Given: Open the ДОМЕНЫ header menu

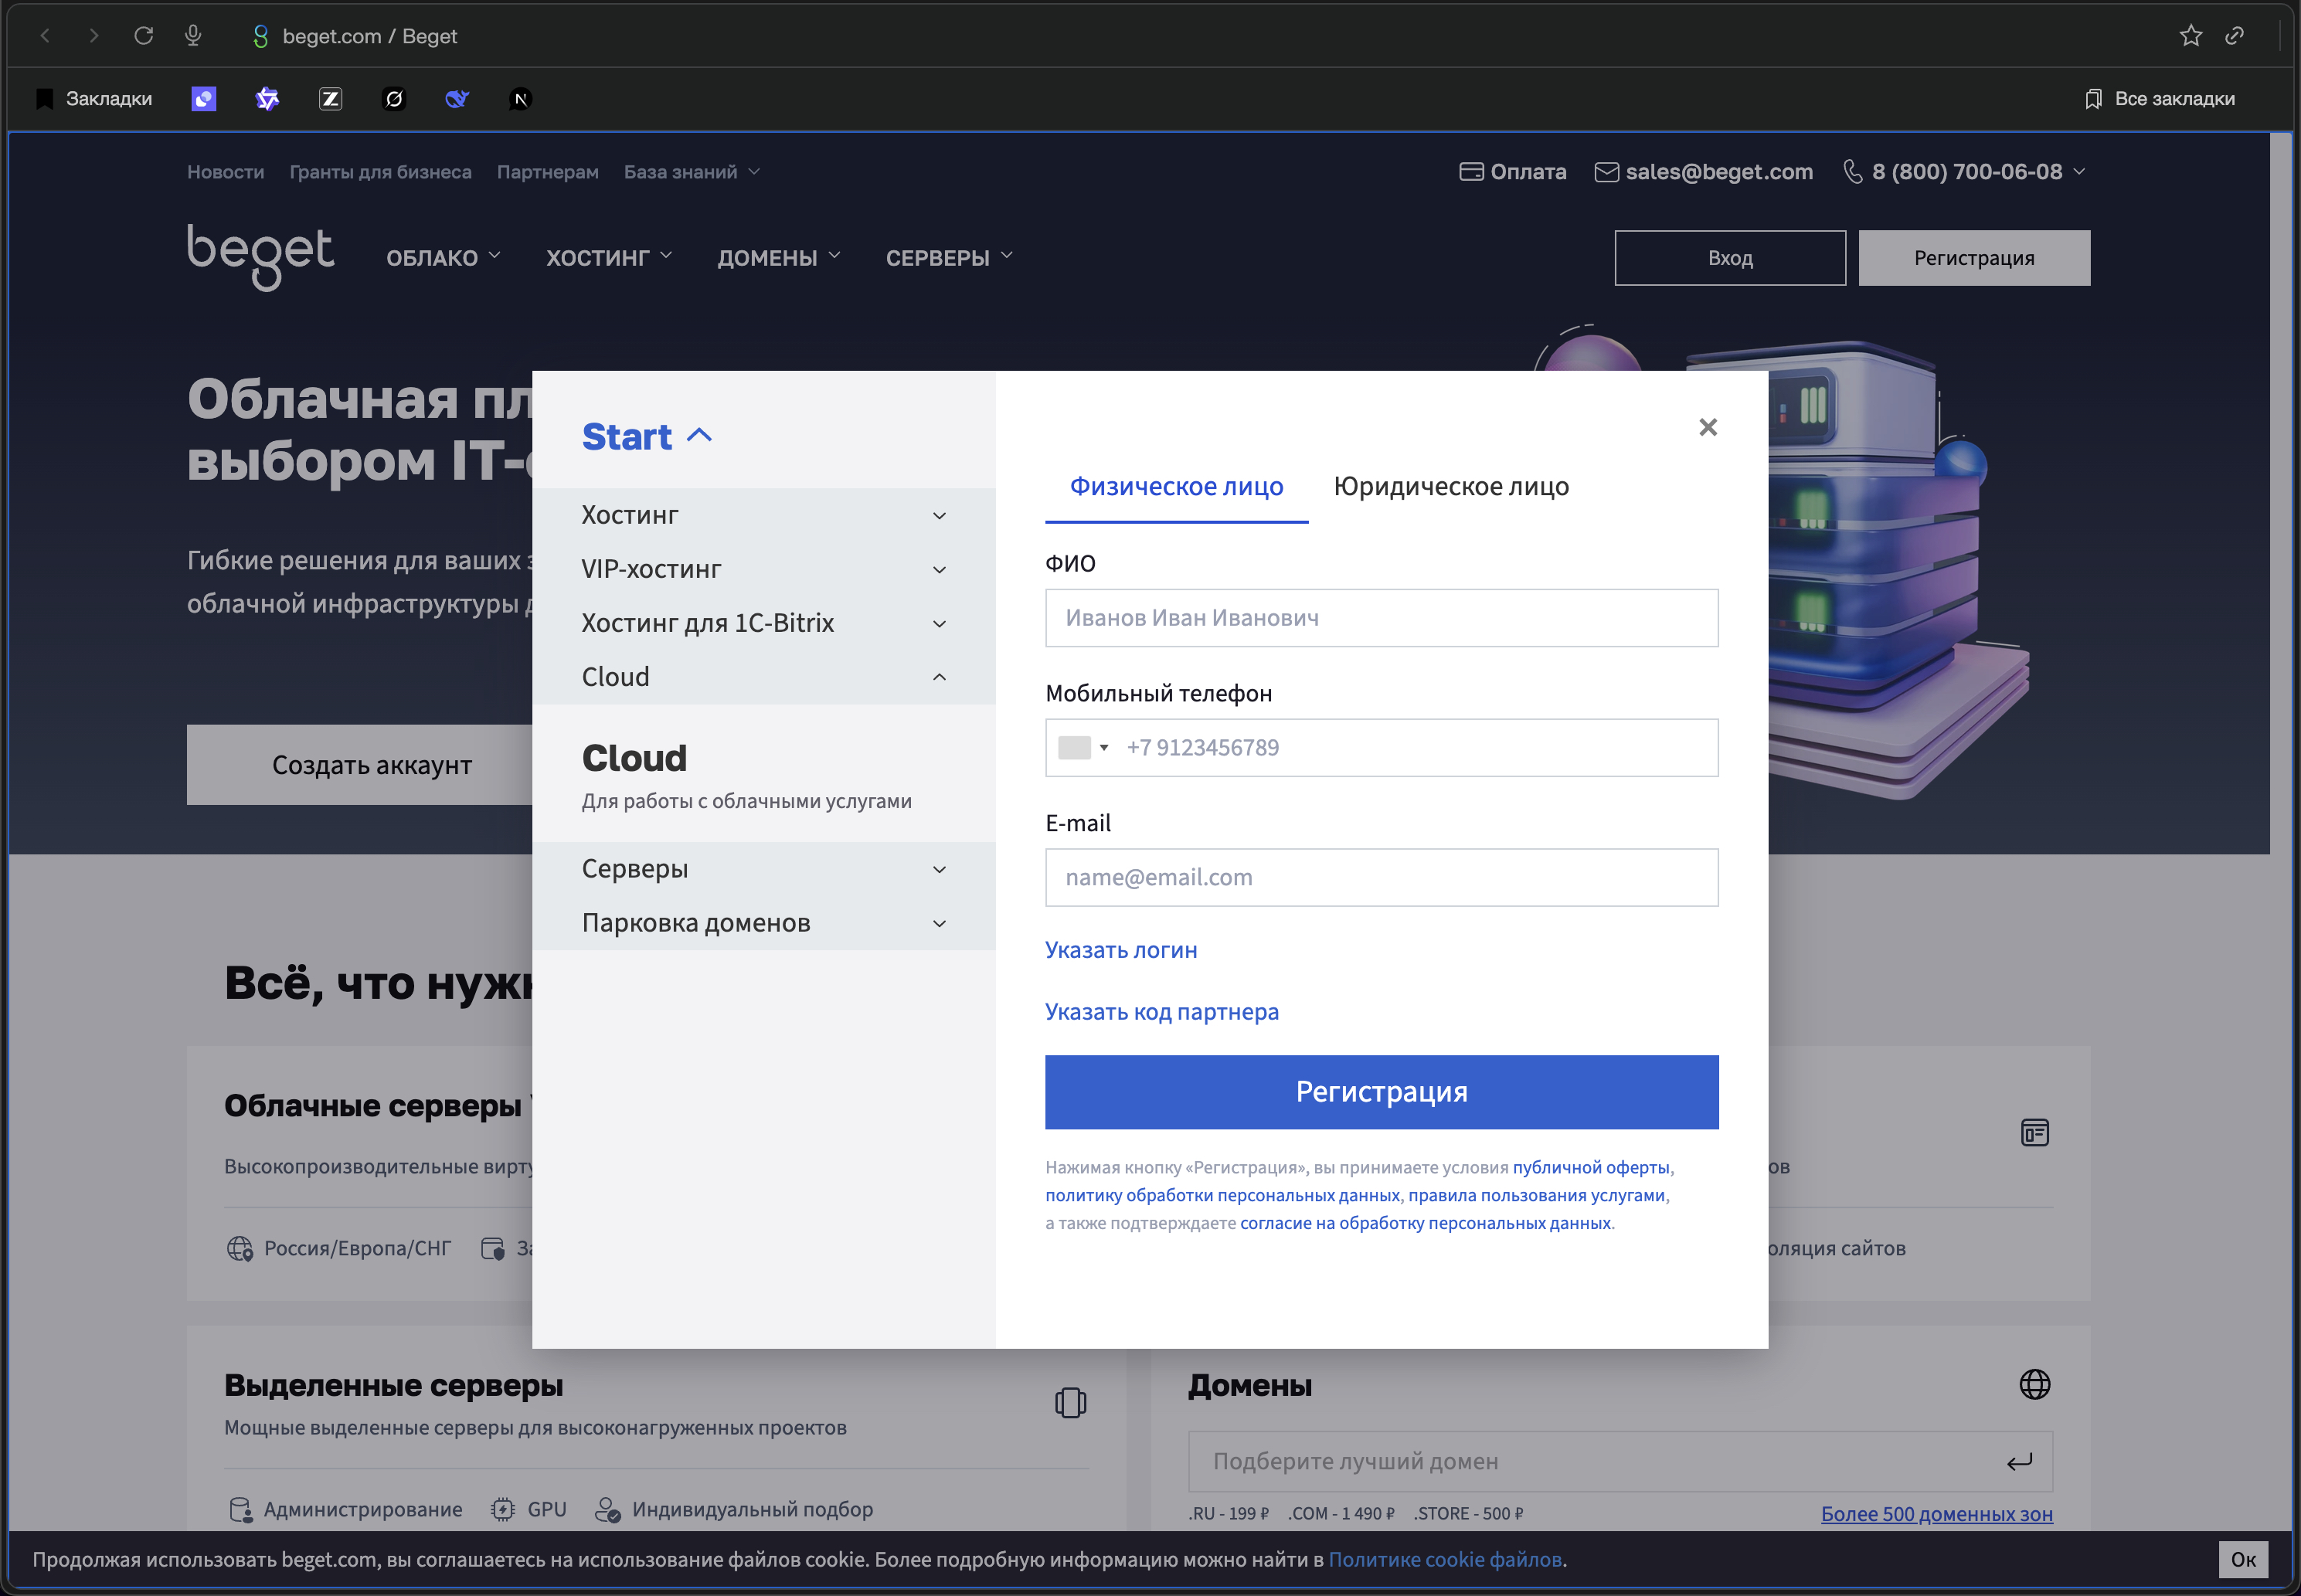Looking at the screenshot, I should [x=779, y=258].
